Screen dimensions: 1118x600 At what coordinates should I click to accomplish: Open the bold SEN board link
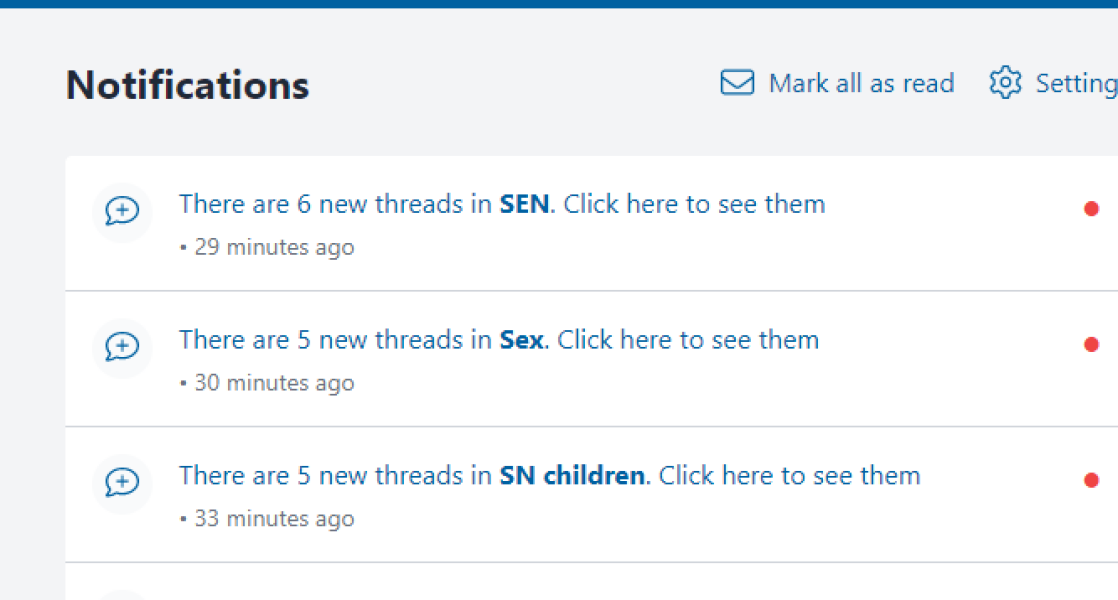524,204
